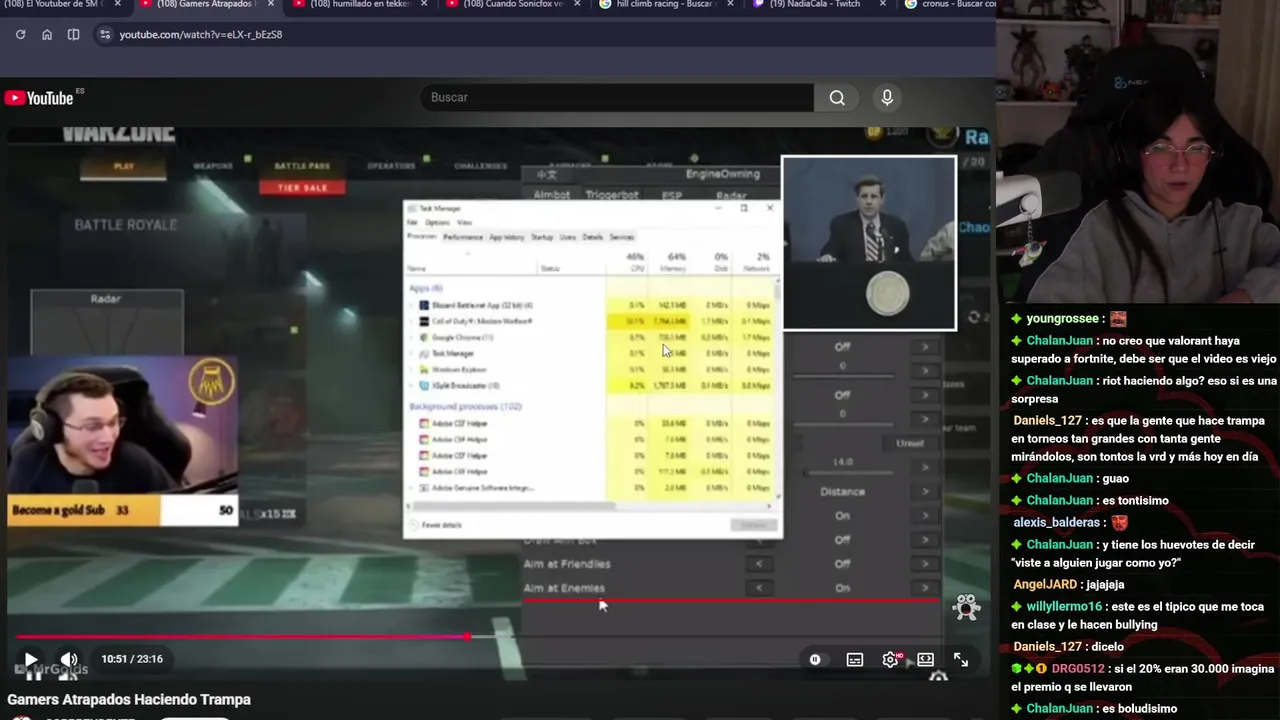View site information beside the URL
This screenshot has height=720, width=1280.
(x=104, y=34)
